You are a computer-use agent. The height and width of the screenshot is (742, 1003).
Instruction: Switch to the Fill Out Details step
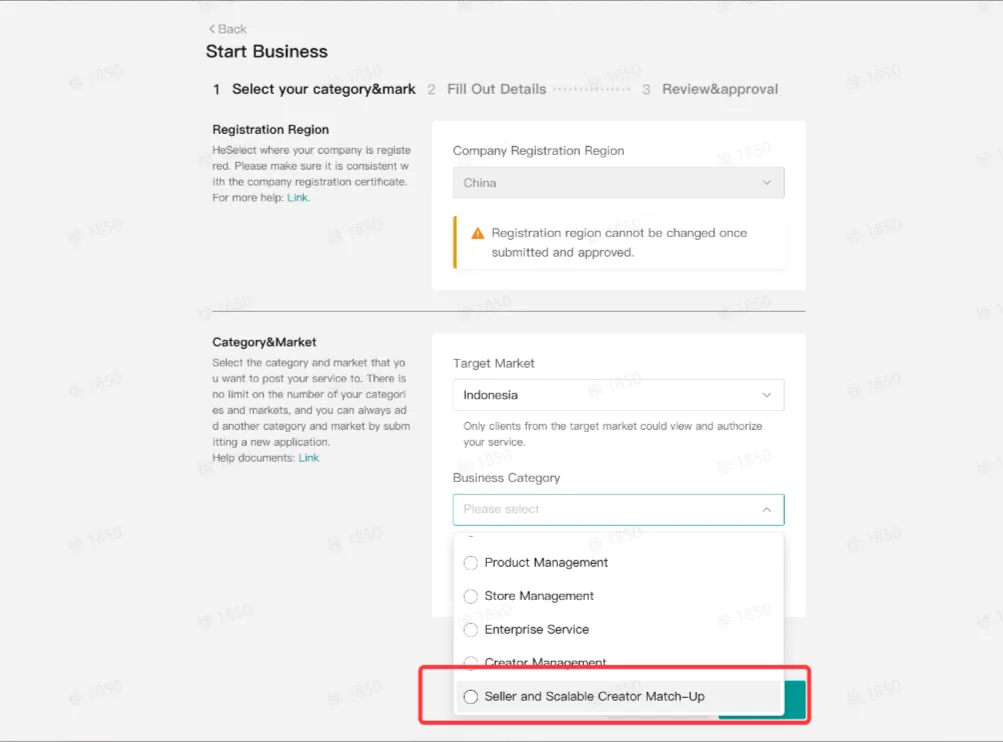[487, 89]
